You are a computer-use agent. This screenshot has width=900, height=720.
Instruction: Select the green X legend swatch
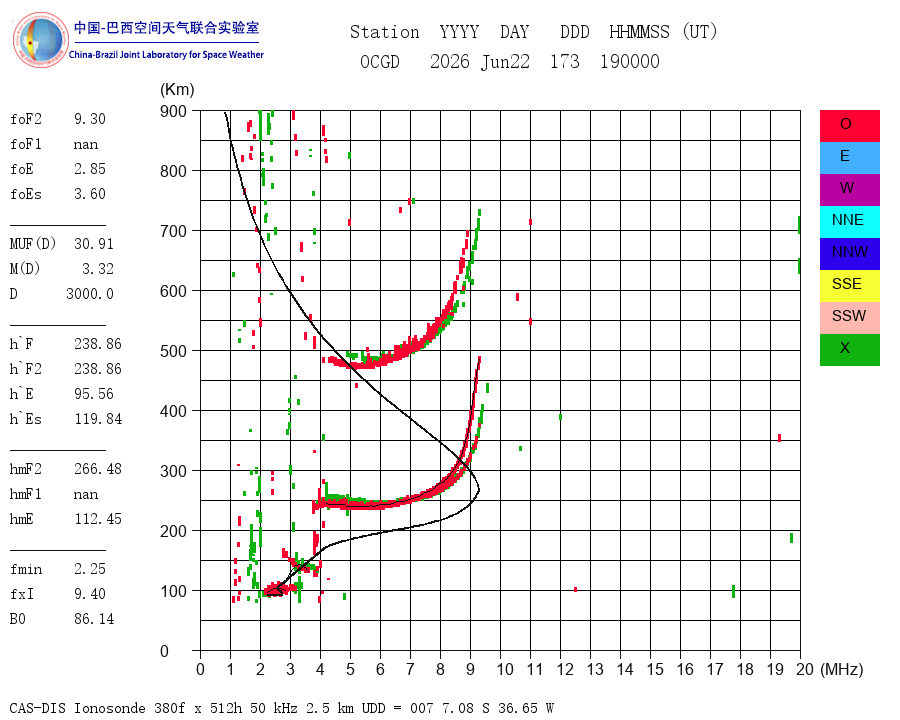click(849, 350)
